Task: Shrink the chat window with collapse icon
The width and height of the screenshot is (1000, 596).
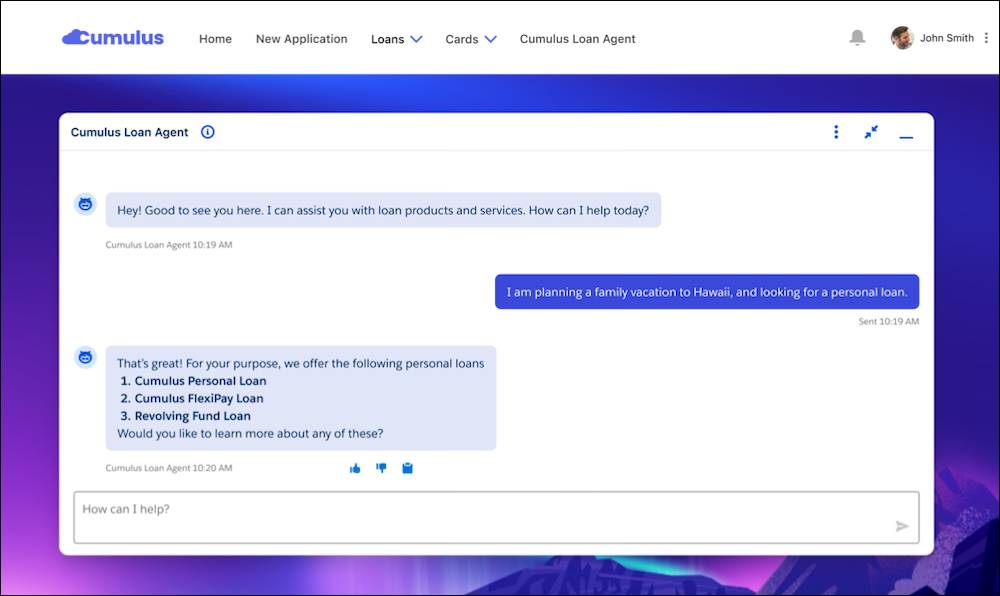Action: (871, 132)
